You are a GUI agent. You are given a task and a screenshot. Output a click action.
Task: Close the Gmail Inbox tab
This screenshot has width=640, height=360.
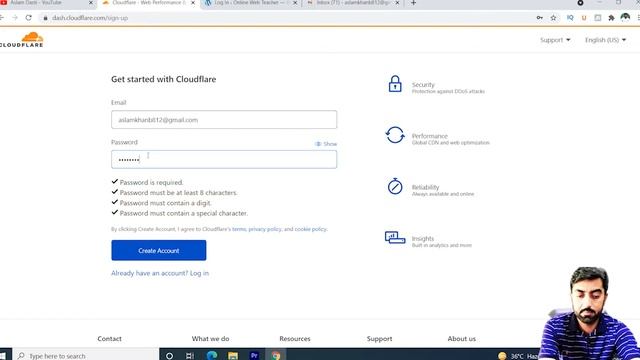click(x=397, y=3)
